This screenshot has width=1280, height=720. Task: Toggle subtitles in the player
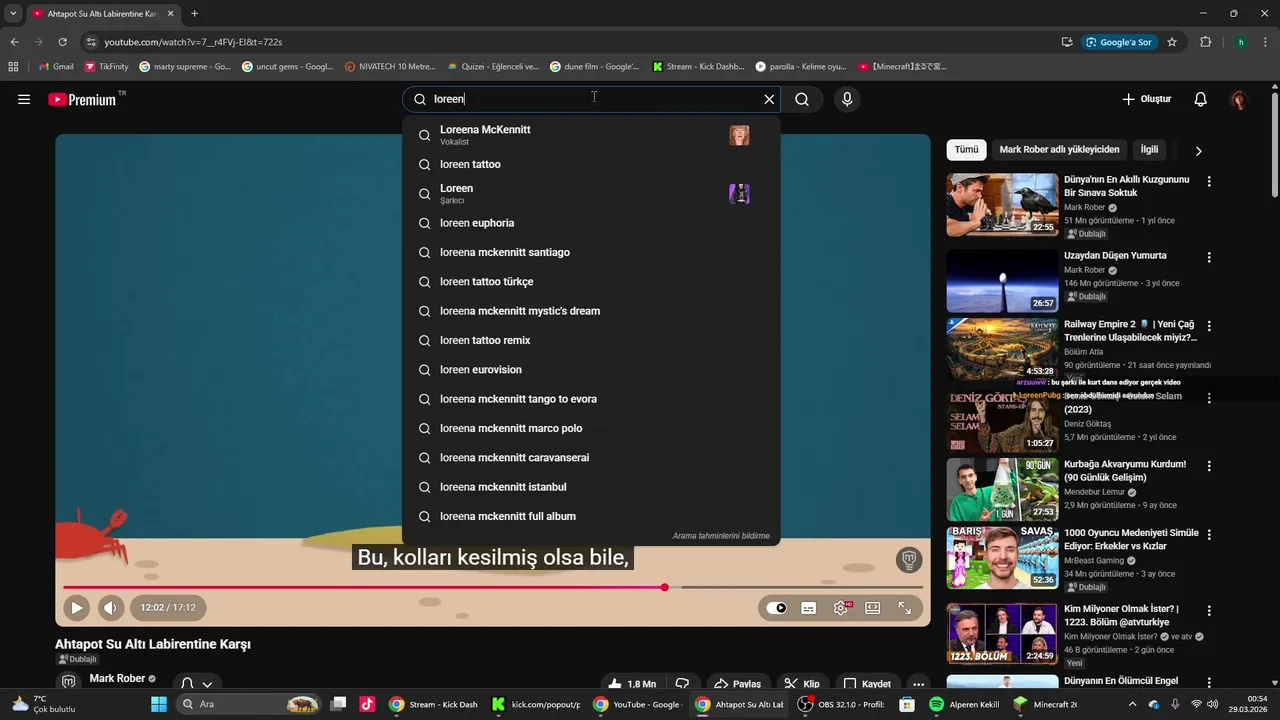[x=809, y=607]
